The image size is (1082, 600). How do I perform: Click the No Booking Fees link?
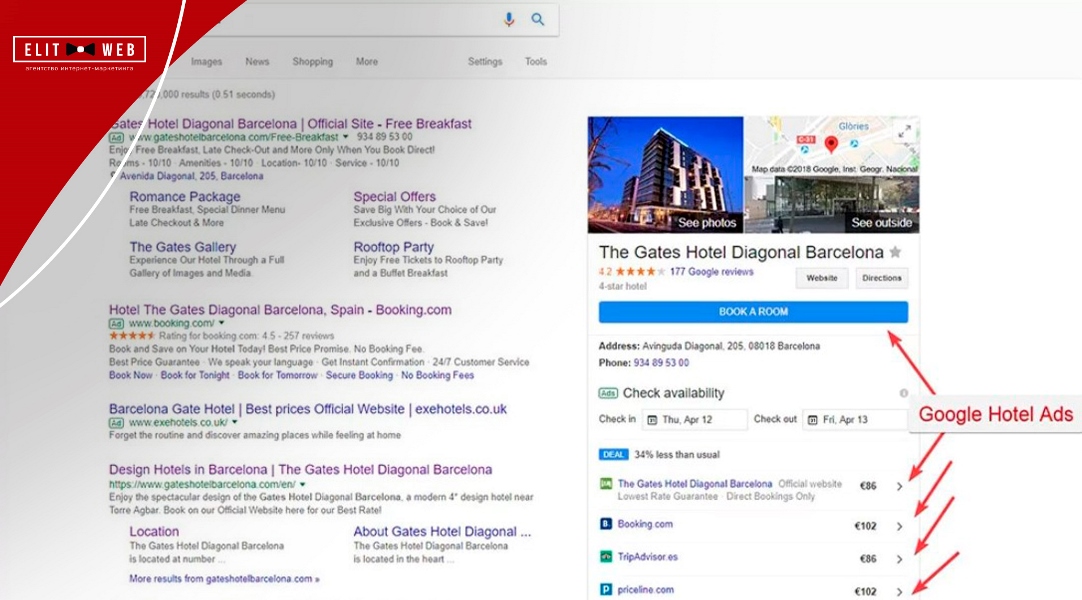437,375
